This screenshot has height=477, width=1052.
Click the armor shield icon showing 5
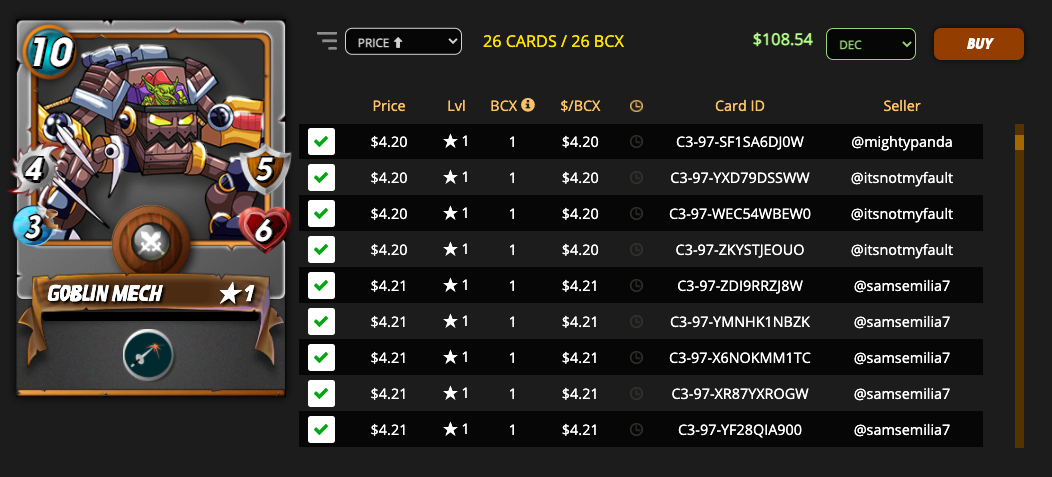(266, 170)
